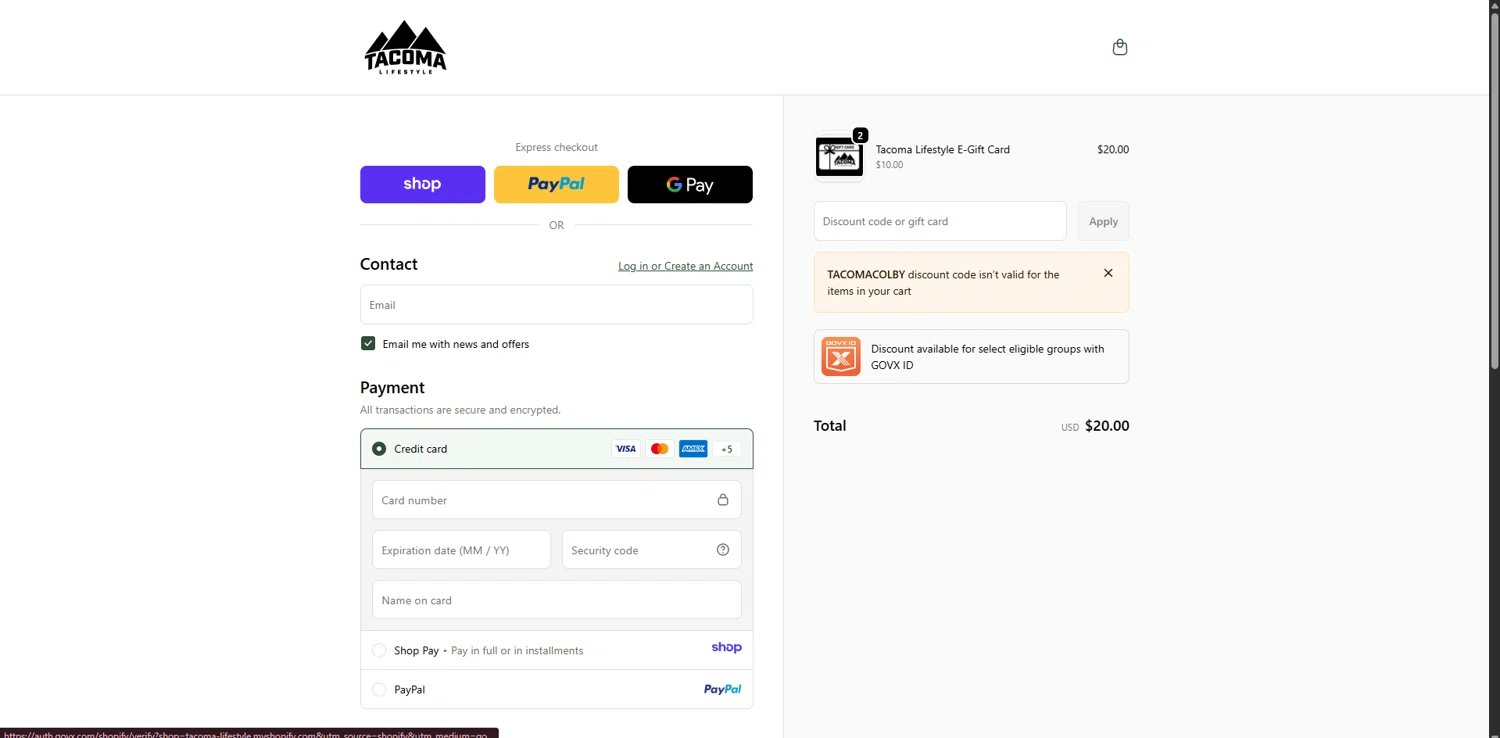Click the Tacoma Lifestyle logo

click(405, 47)
